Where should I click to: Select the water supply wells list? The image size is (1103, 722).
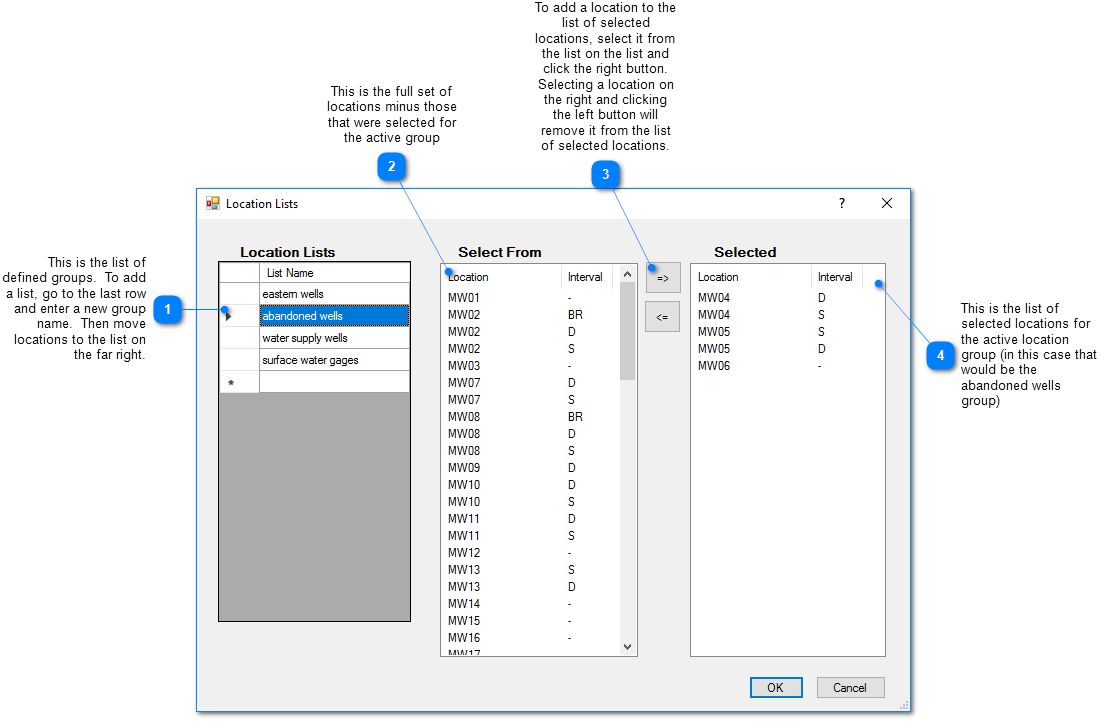tap(334, 338)
